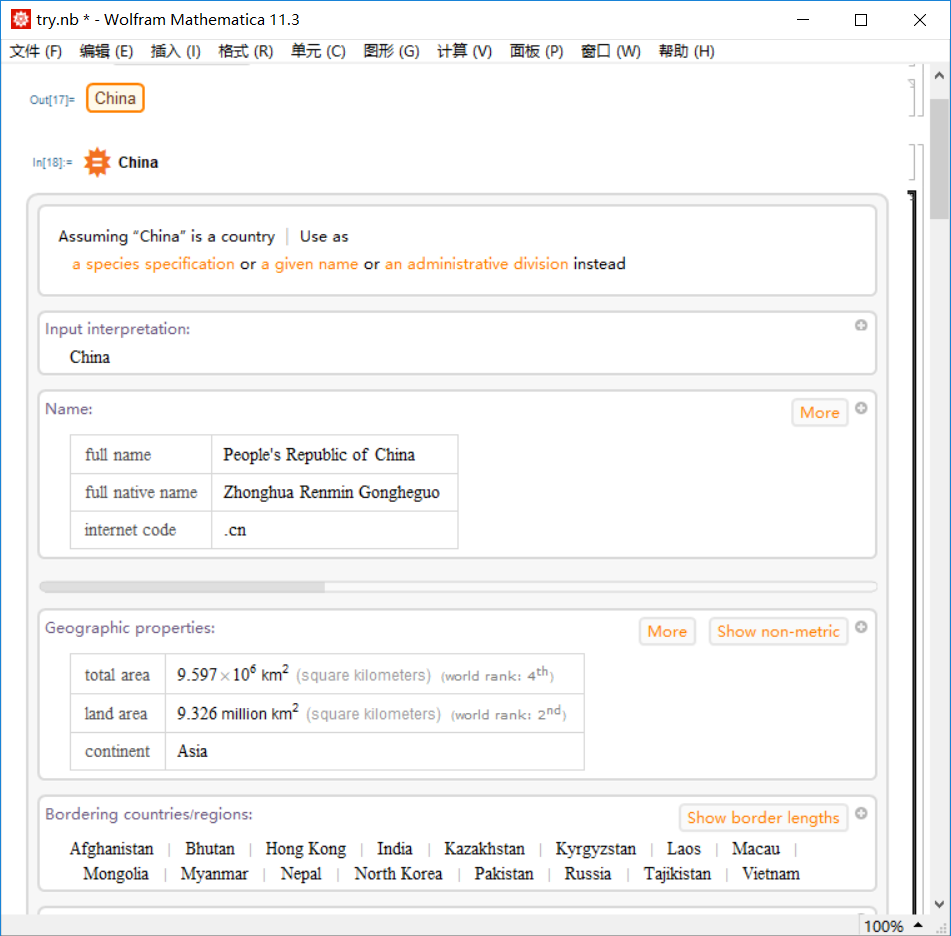Expand options via Geographic properties plus icon
Image resolution: width=951 pixels, height=936 pixels.
(860, 628)
